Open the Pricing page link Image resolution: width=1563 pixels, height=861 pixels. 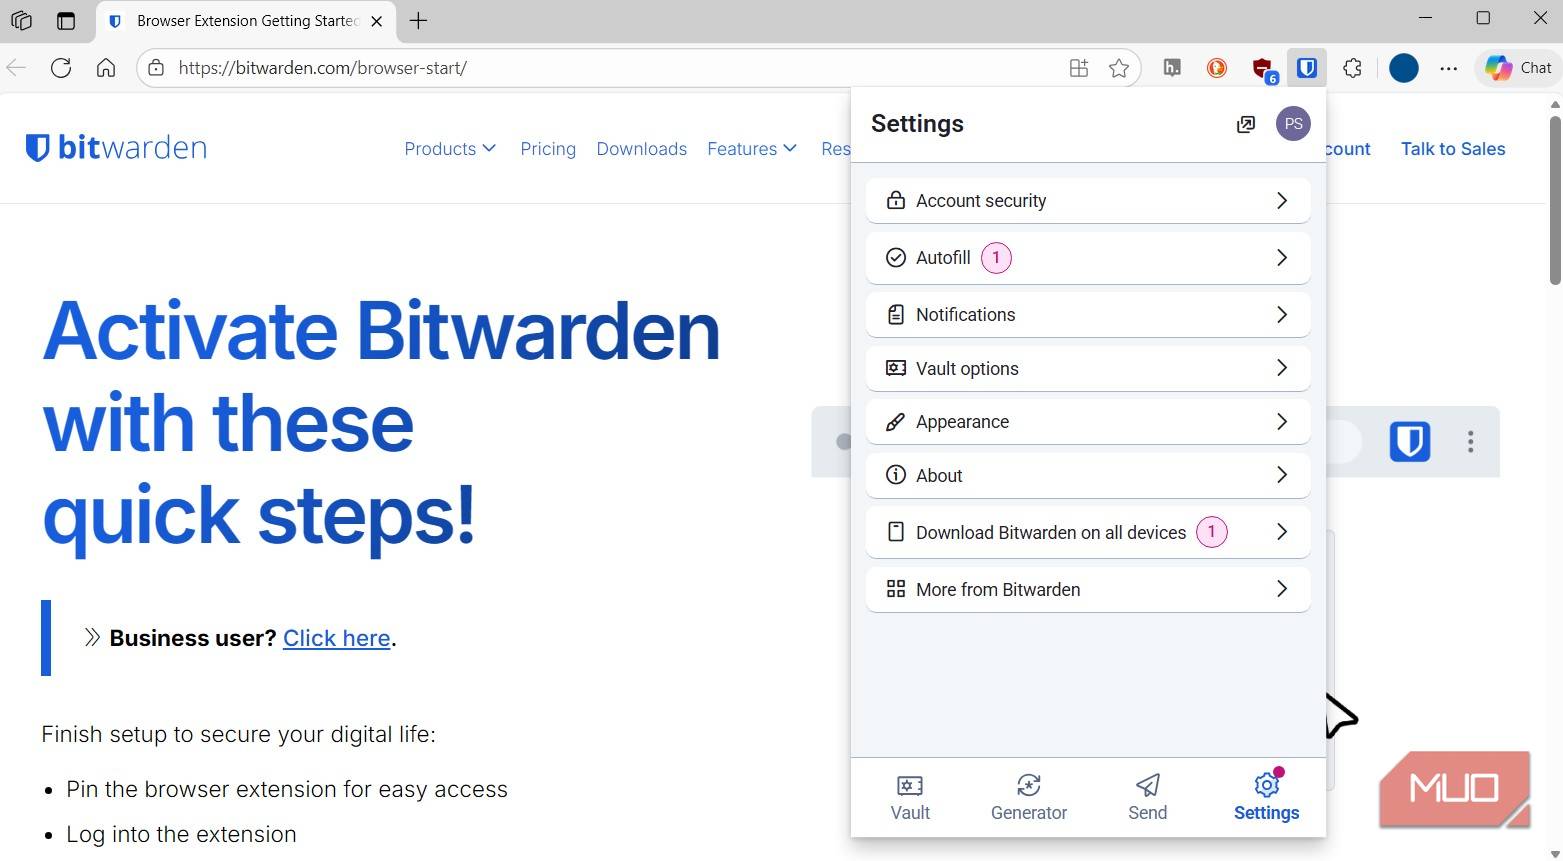[548, 149]
